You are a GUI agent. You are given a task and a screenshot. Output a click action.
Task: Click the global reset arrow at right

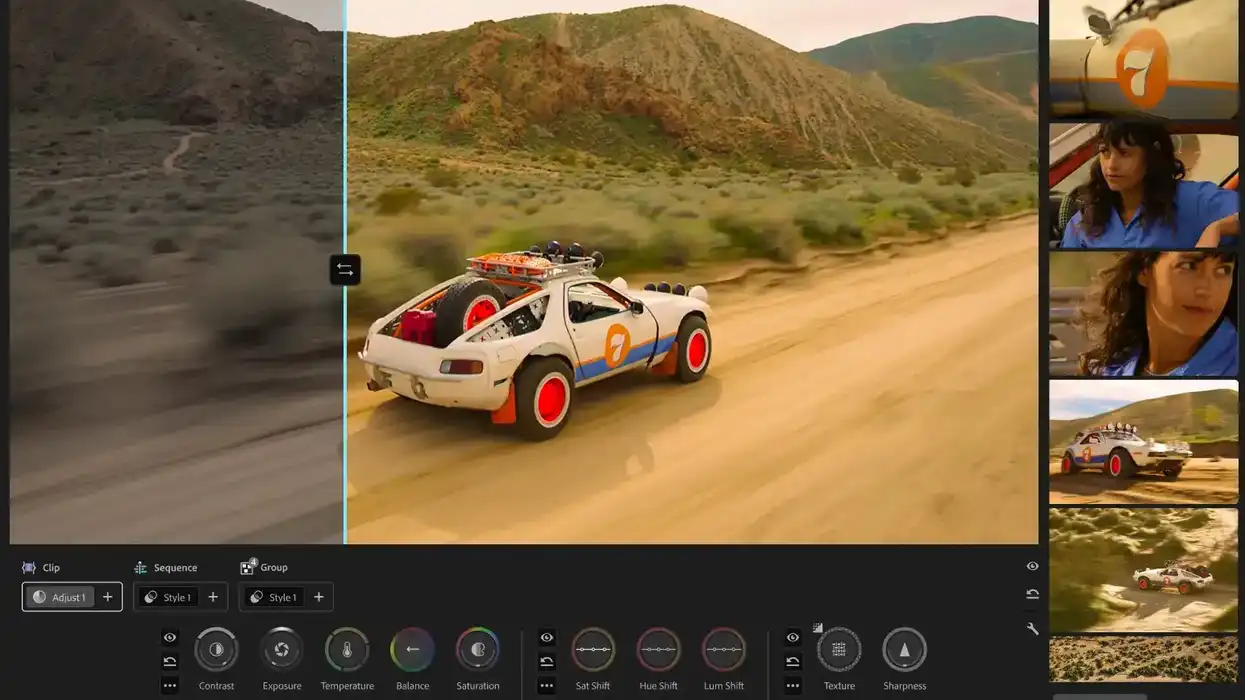(1033, 594)
